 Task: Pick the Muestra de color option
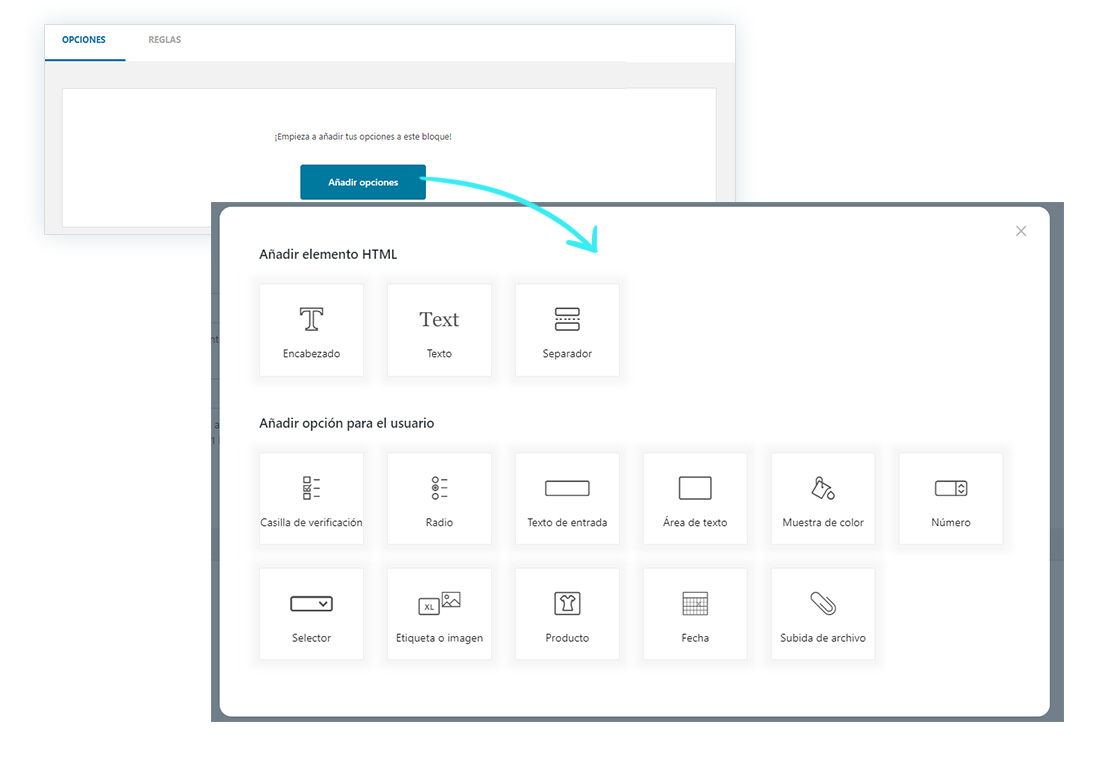tap(823, 499)
